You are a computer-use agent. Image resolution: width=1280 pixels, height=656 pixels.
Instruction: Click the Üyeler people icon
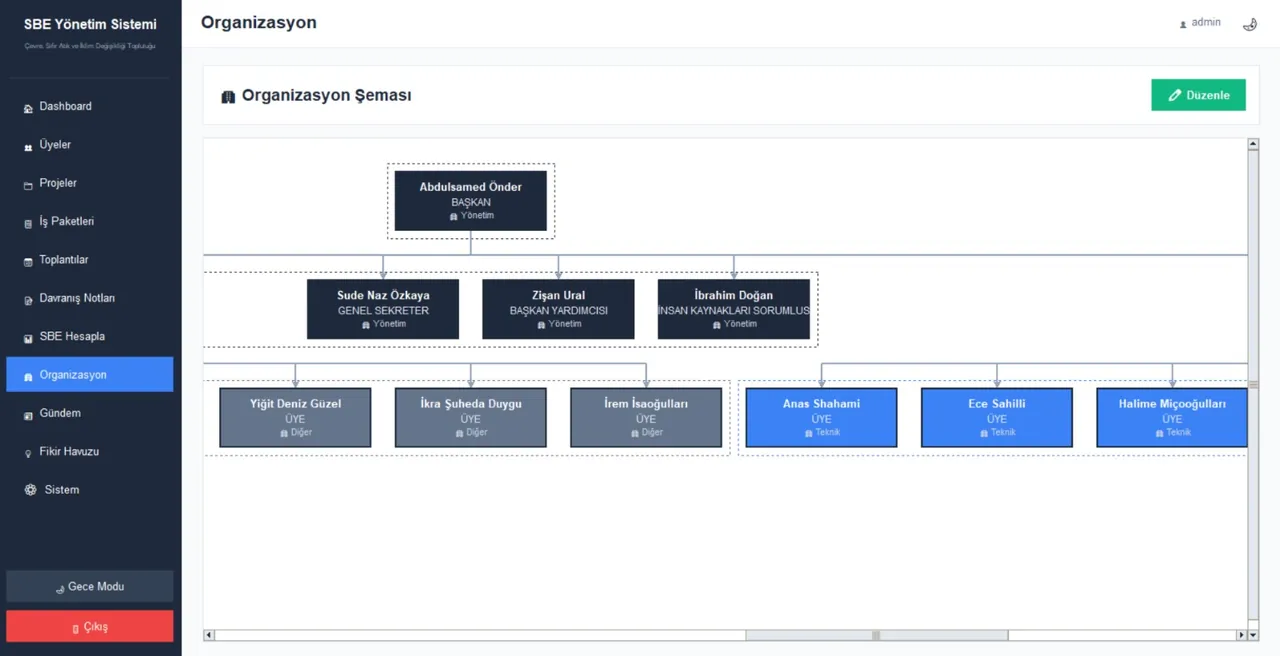pyautogui.click(x=28, y=147)
